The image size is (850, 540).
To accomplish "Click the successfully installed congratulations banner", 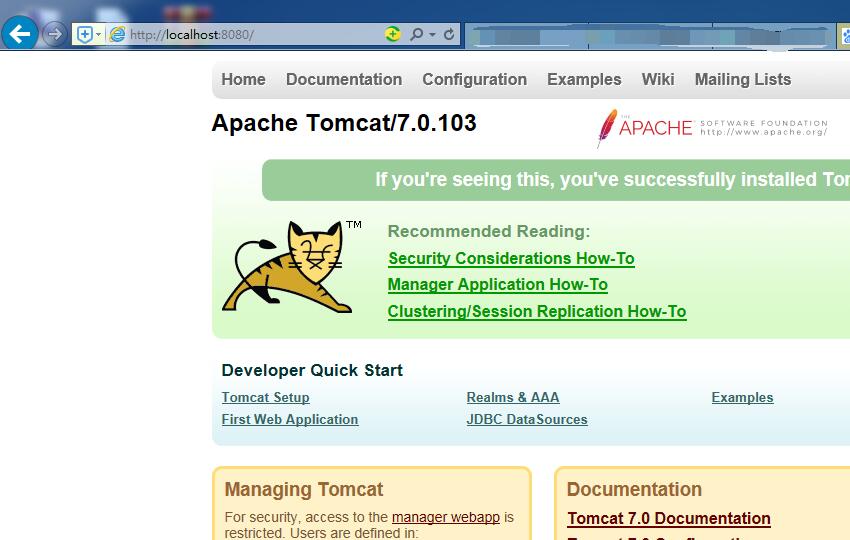I will [x=556, y=180].
